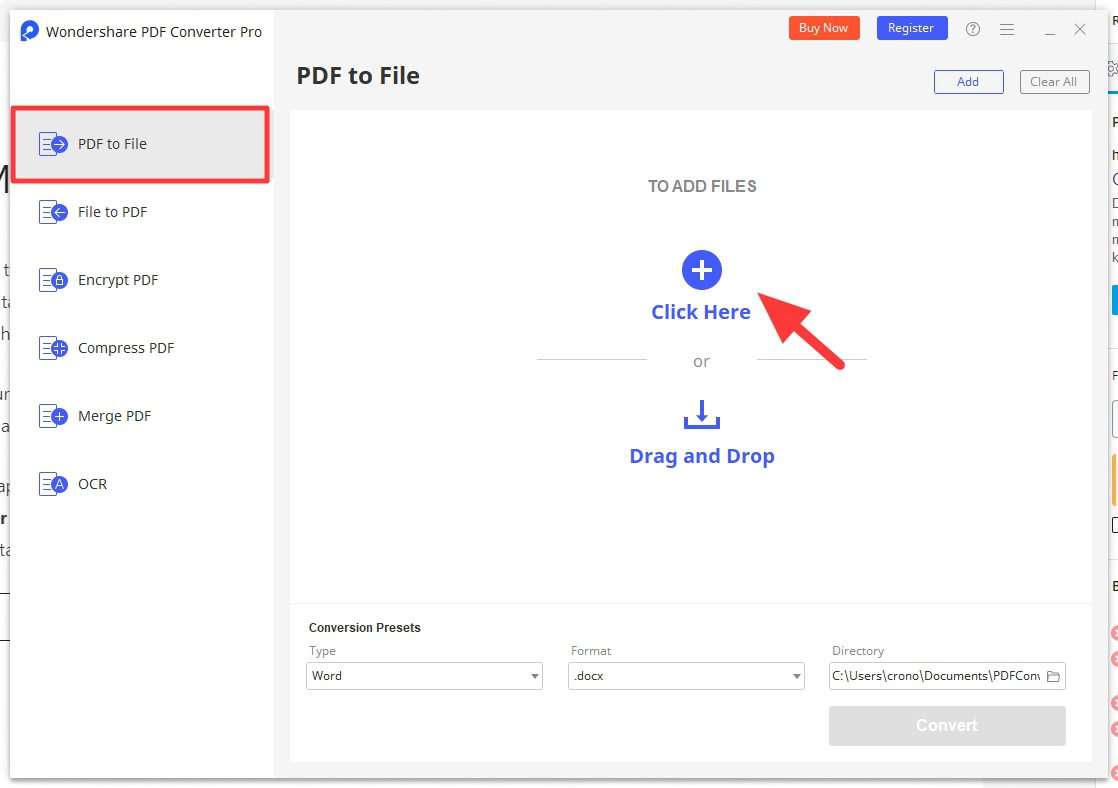Open the help icon in the title bar
1118x788 pixels.
click(x=972, y=28)
